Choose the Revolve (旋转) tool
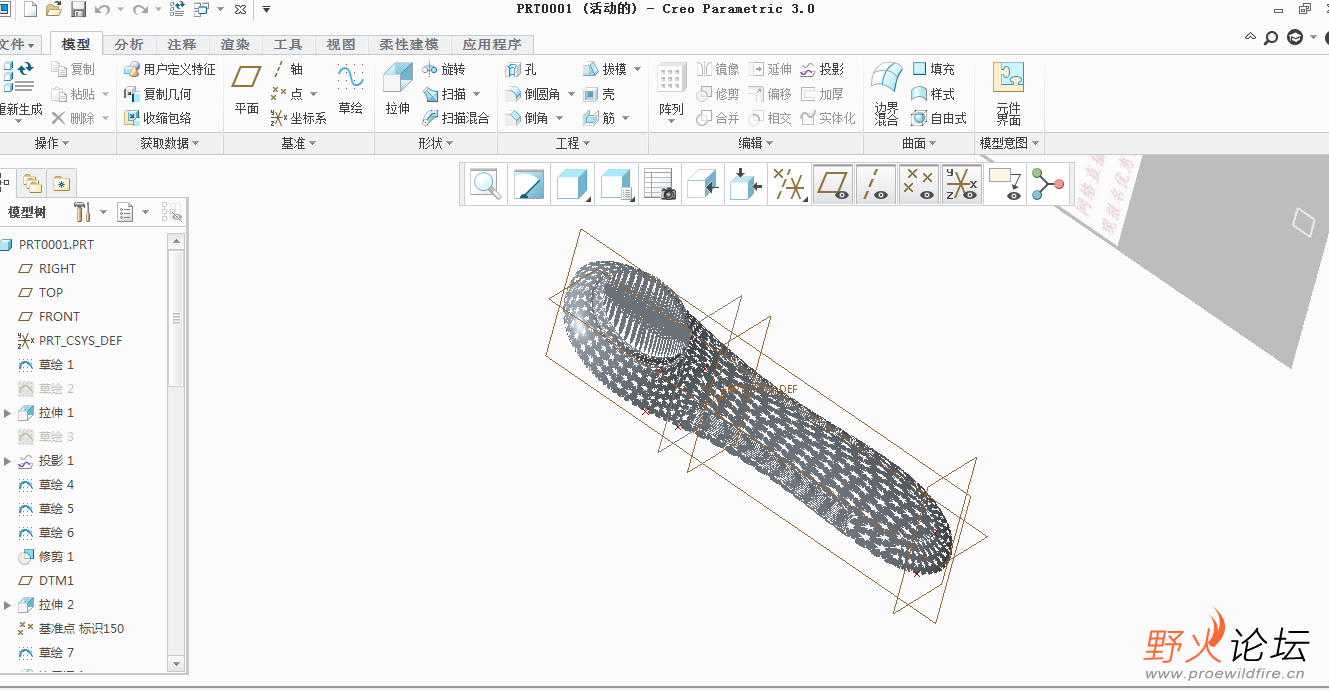Viewport: 1329px width, 690px height. pos(443,70)
